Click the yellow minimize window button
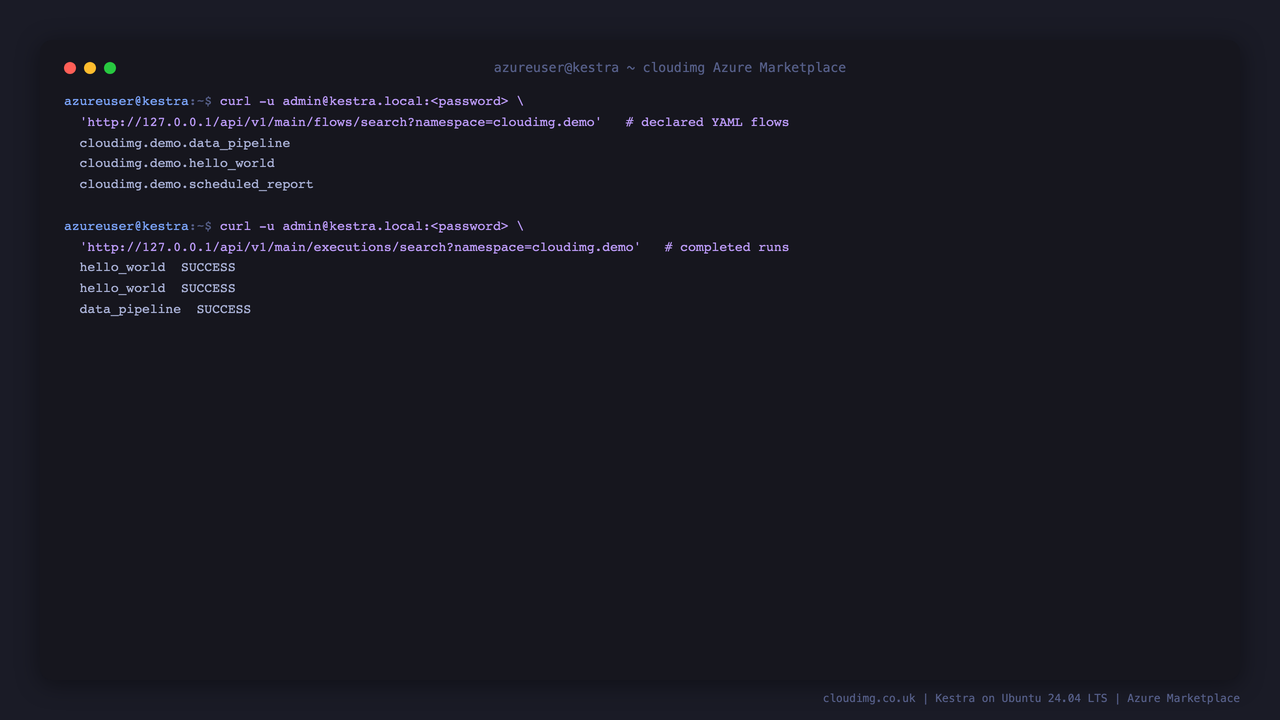This screenshot has width=1280, height=720. pos(90,68)
